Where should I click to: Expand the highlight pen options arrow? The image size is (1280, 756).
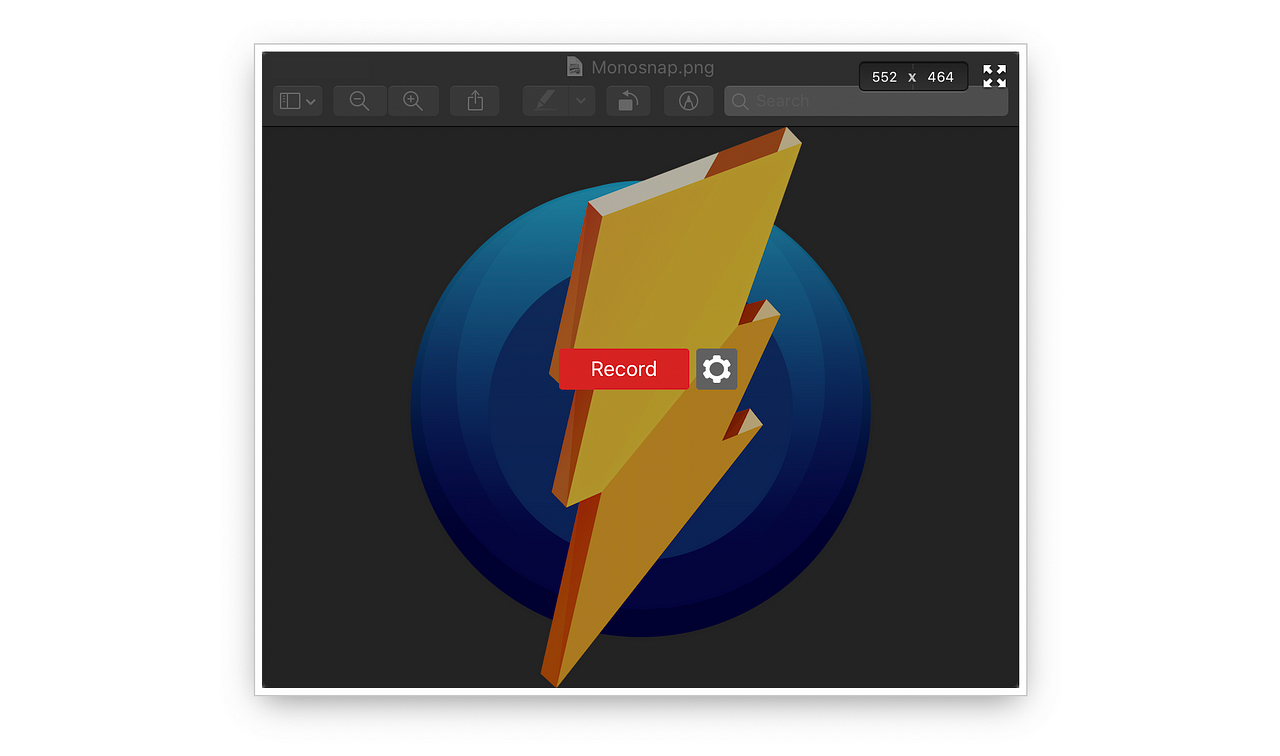coord(582,101)
